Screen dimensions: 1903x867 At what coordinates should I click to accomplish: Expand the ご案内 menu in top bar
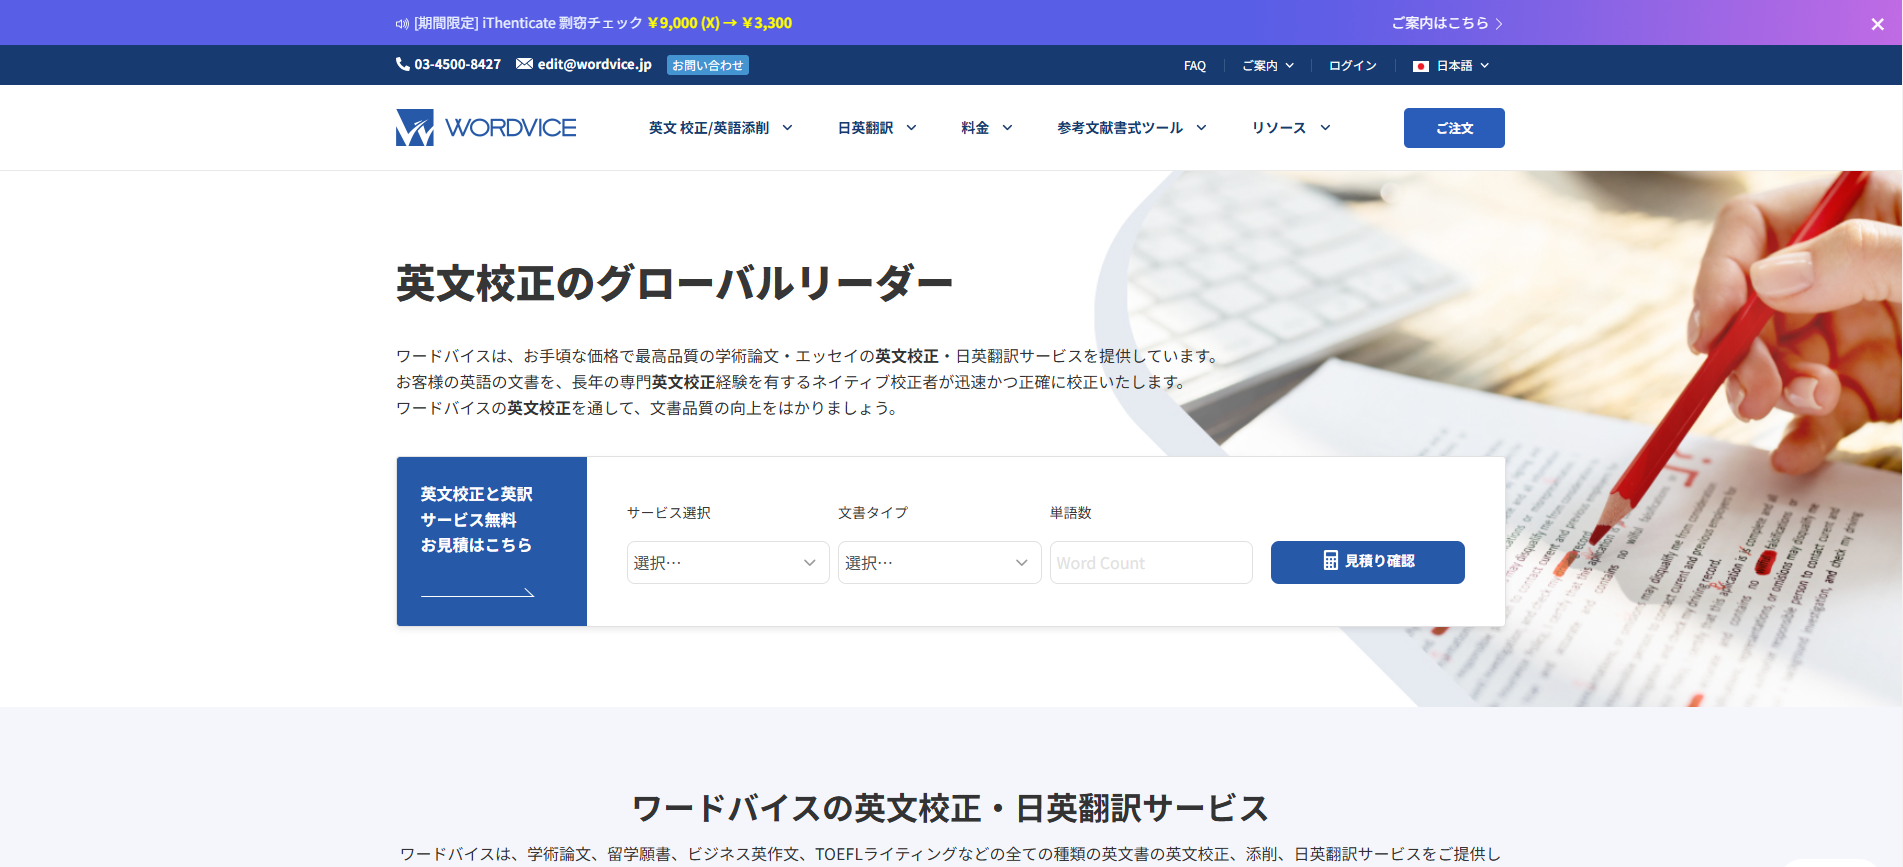pyautogui.click(x=1267, y=66)
